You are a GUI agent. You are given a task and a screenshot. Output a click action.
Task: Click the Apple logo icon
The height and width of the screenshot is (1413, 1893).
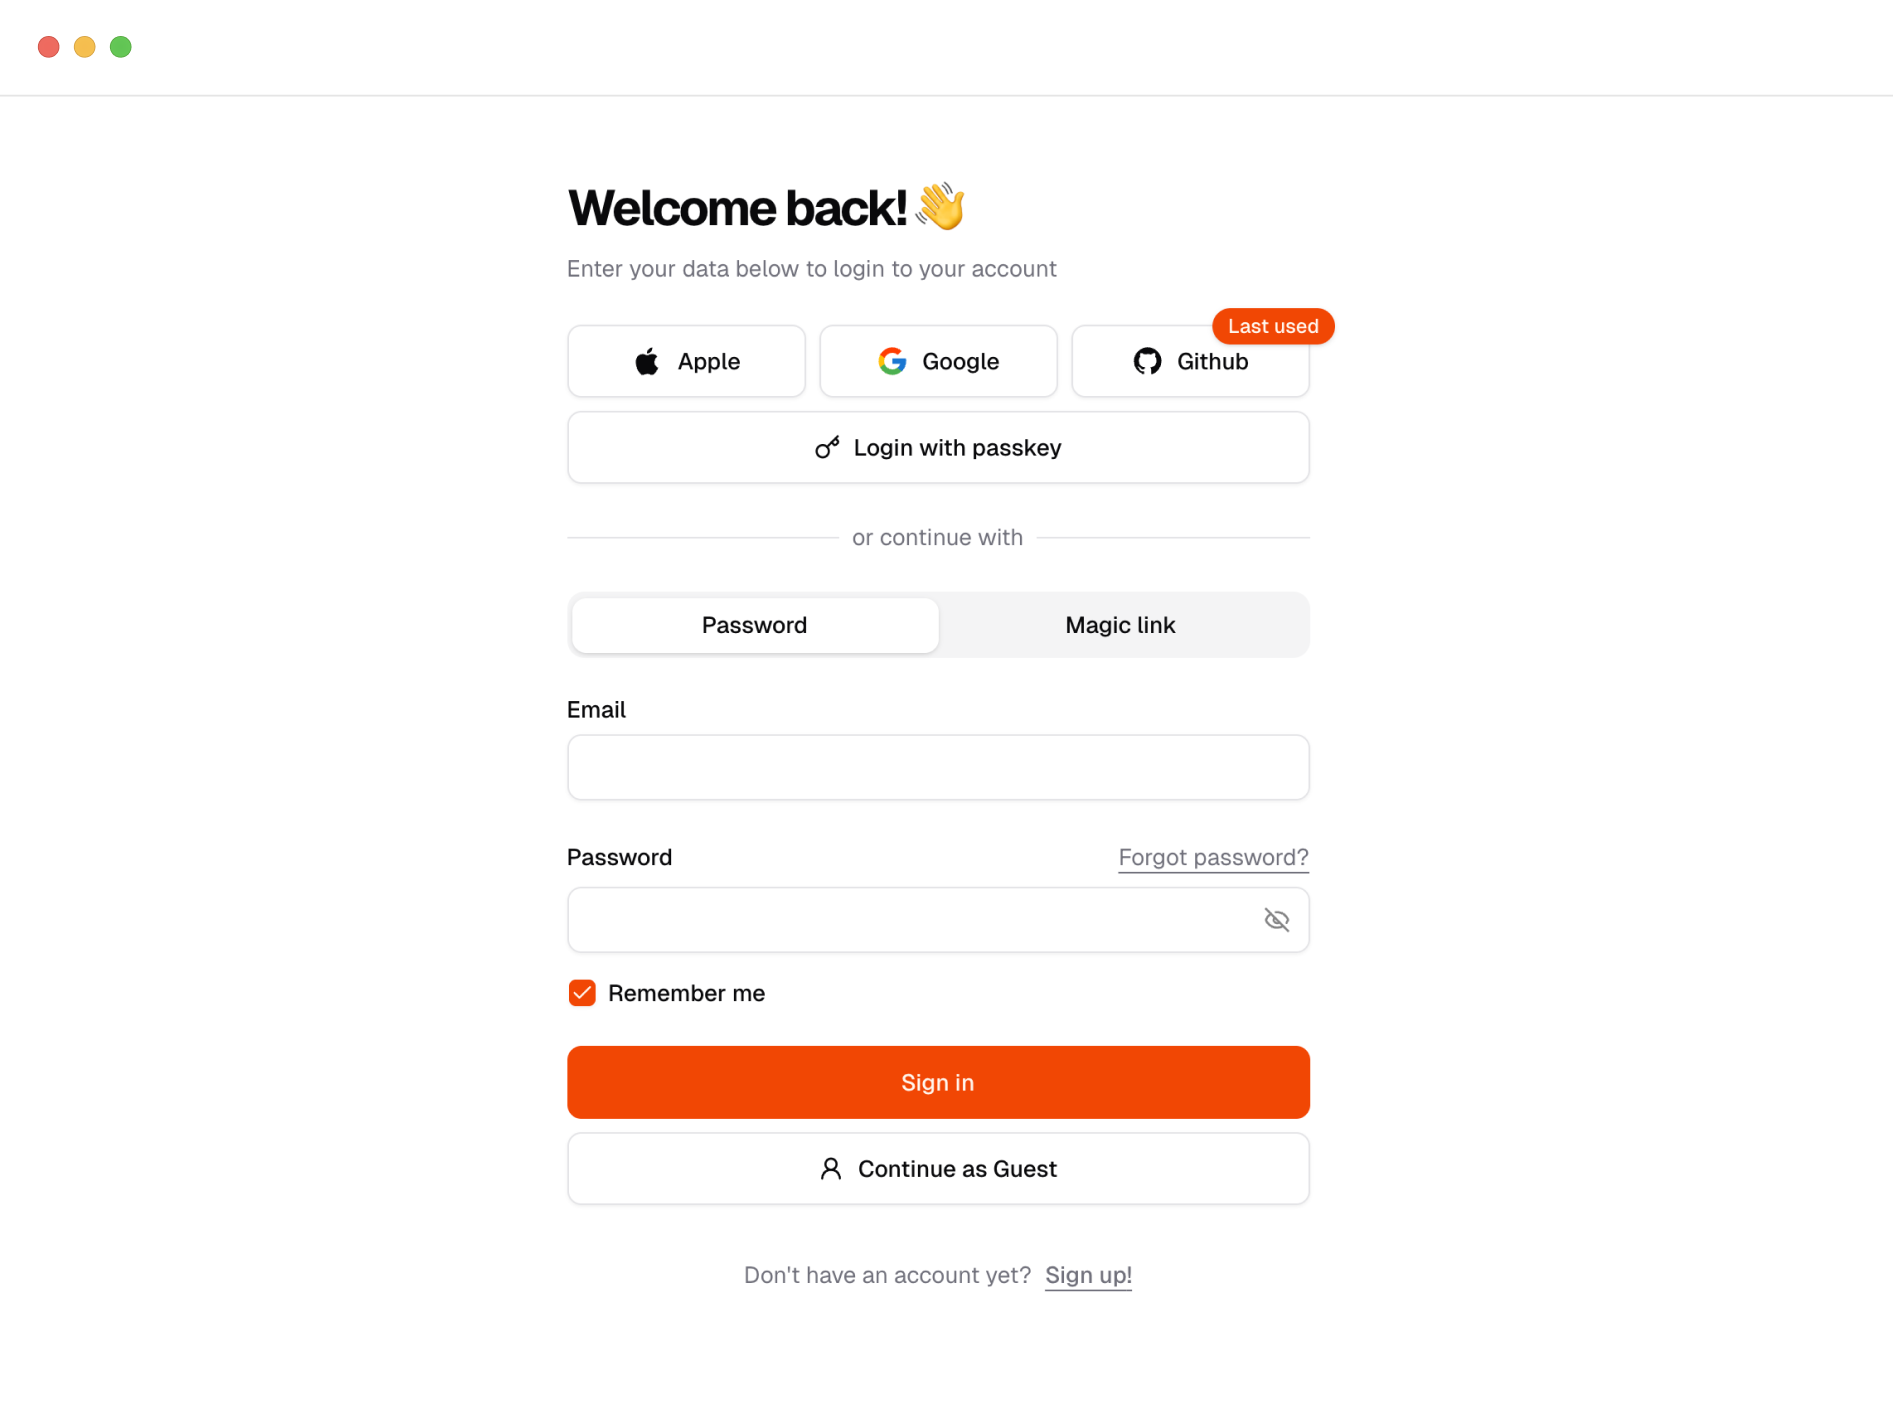coord(647,361)
